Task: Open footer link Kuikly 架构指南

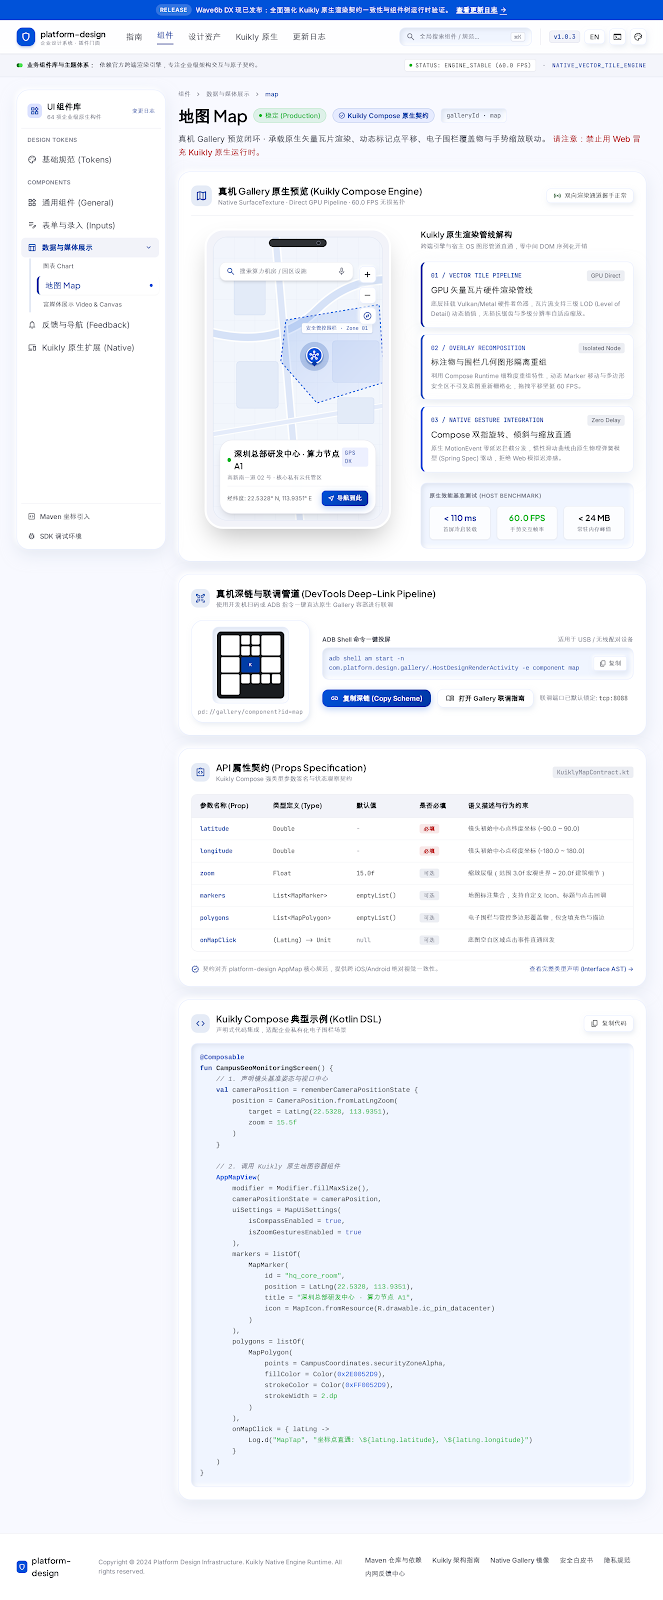Action: (x=456, y=1560)
